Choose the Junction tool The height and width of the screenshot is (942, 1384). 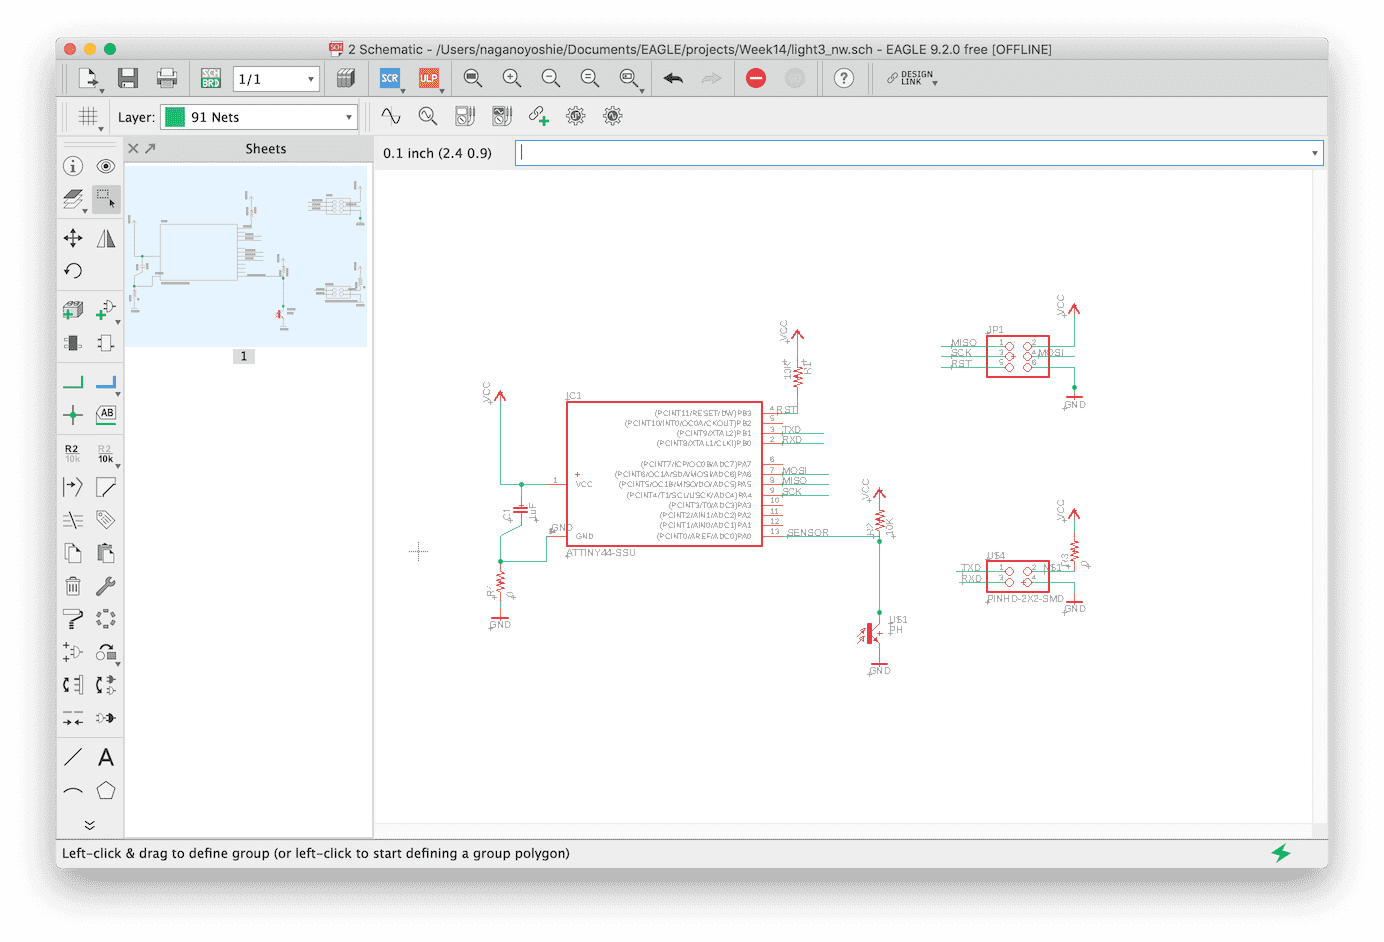pyautogui.click(x=73, y=415)
